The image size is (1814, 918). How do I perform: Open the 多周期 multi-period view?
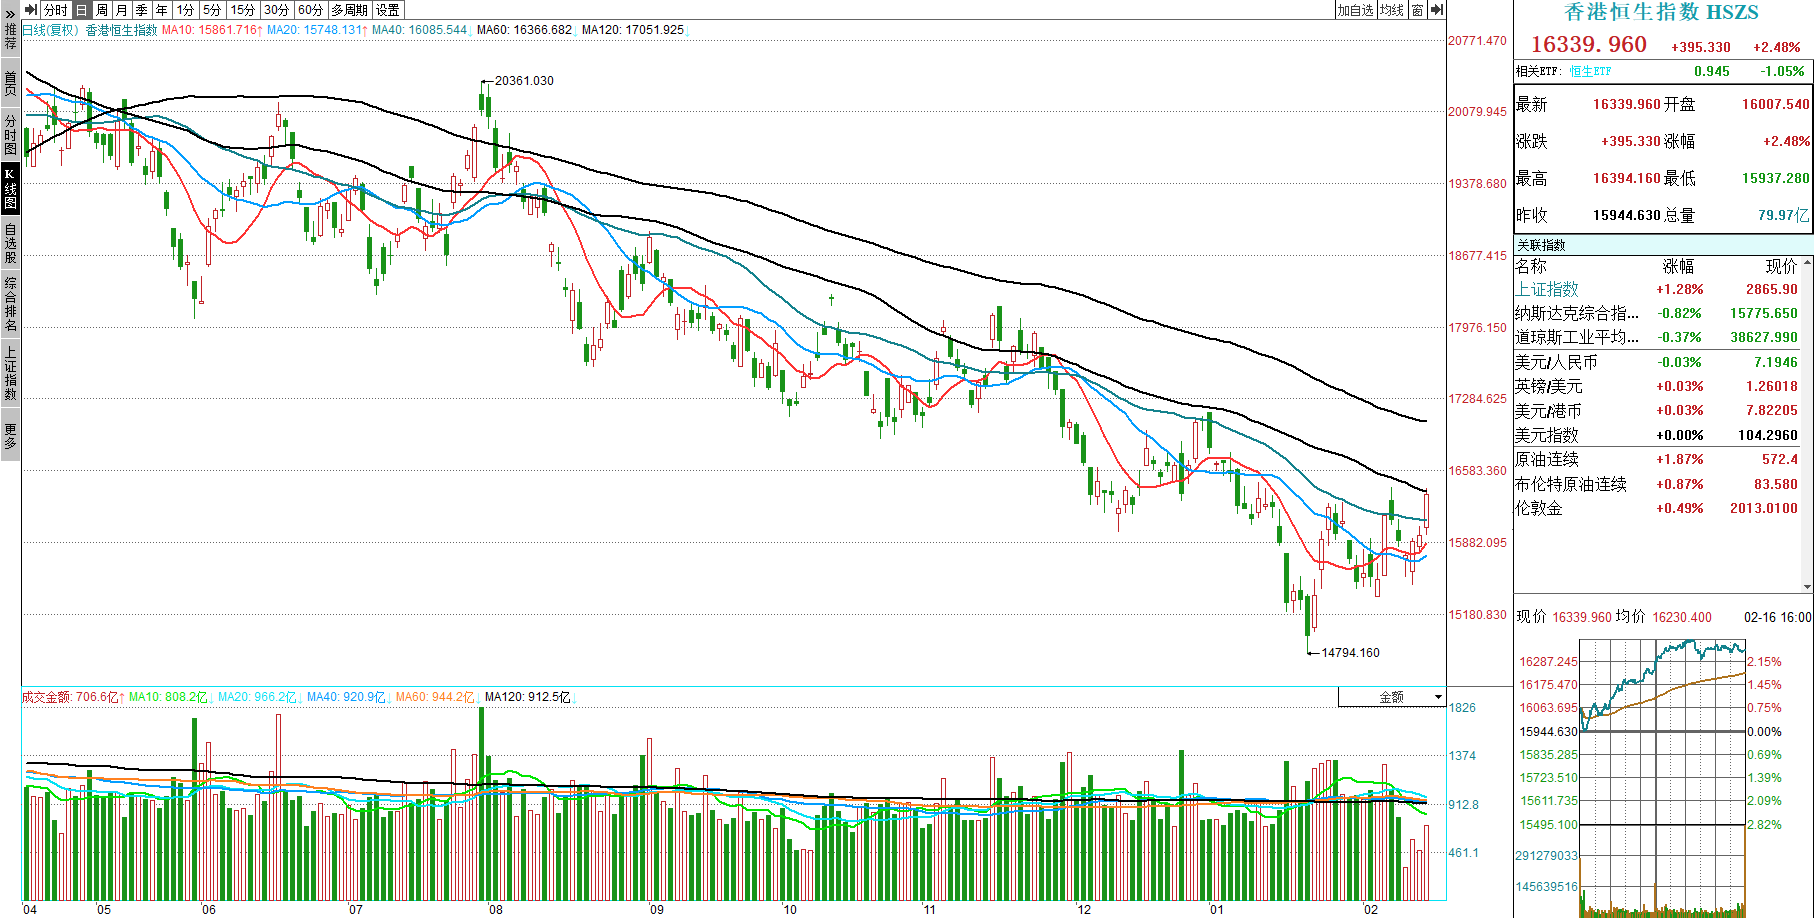pos(350,10)
